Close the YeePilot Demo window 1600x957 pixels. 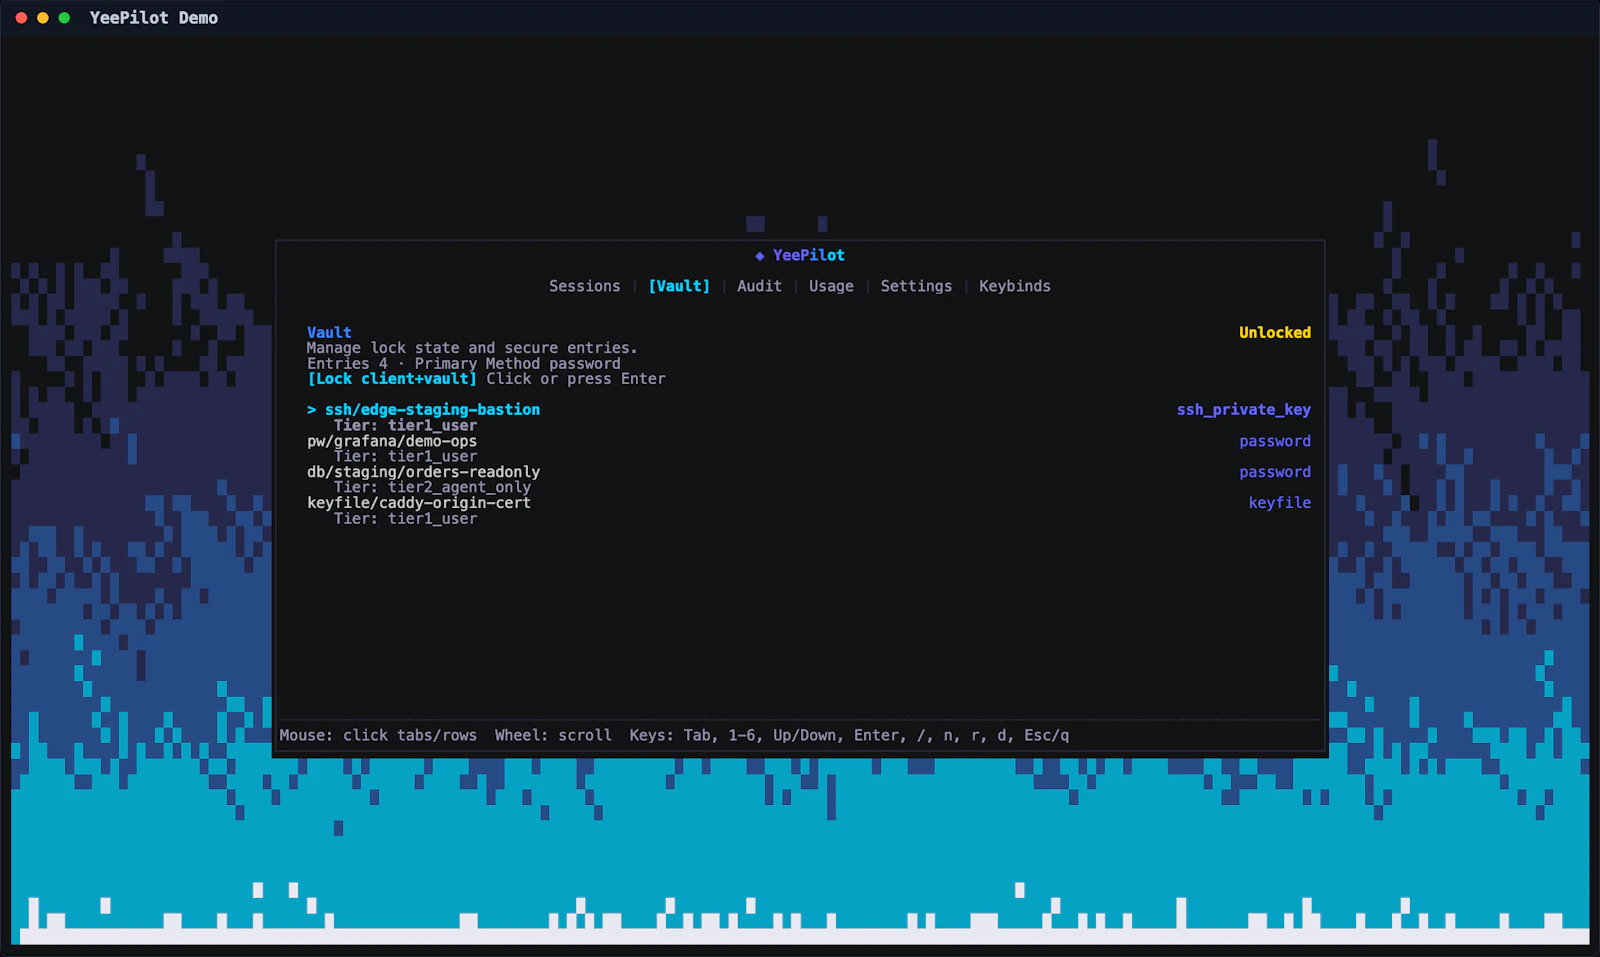click(21, 18)
